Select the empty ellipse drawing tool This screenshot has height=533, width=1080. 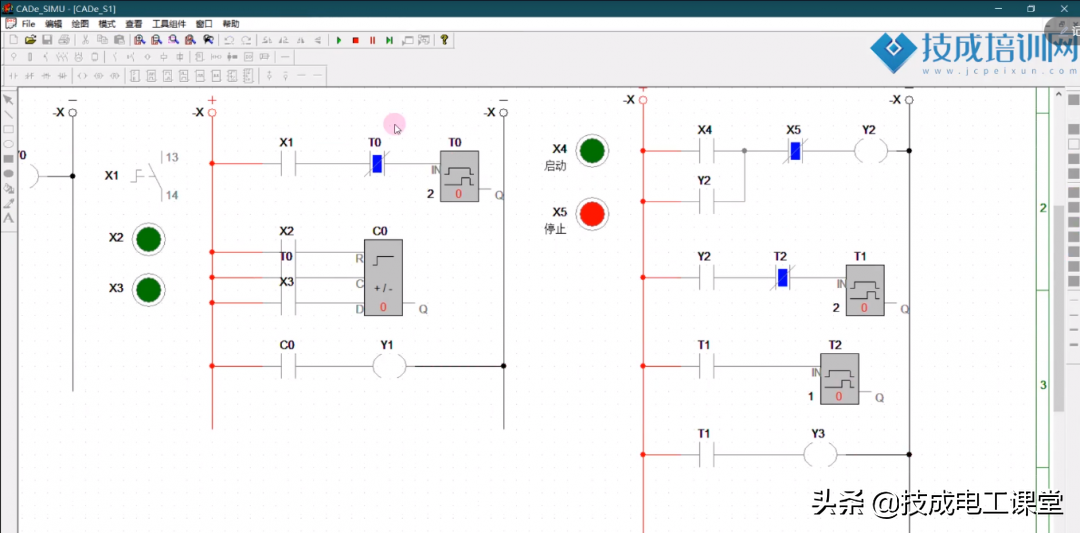coord(9,144)
